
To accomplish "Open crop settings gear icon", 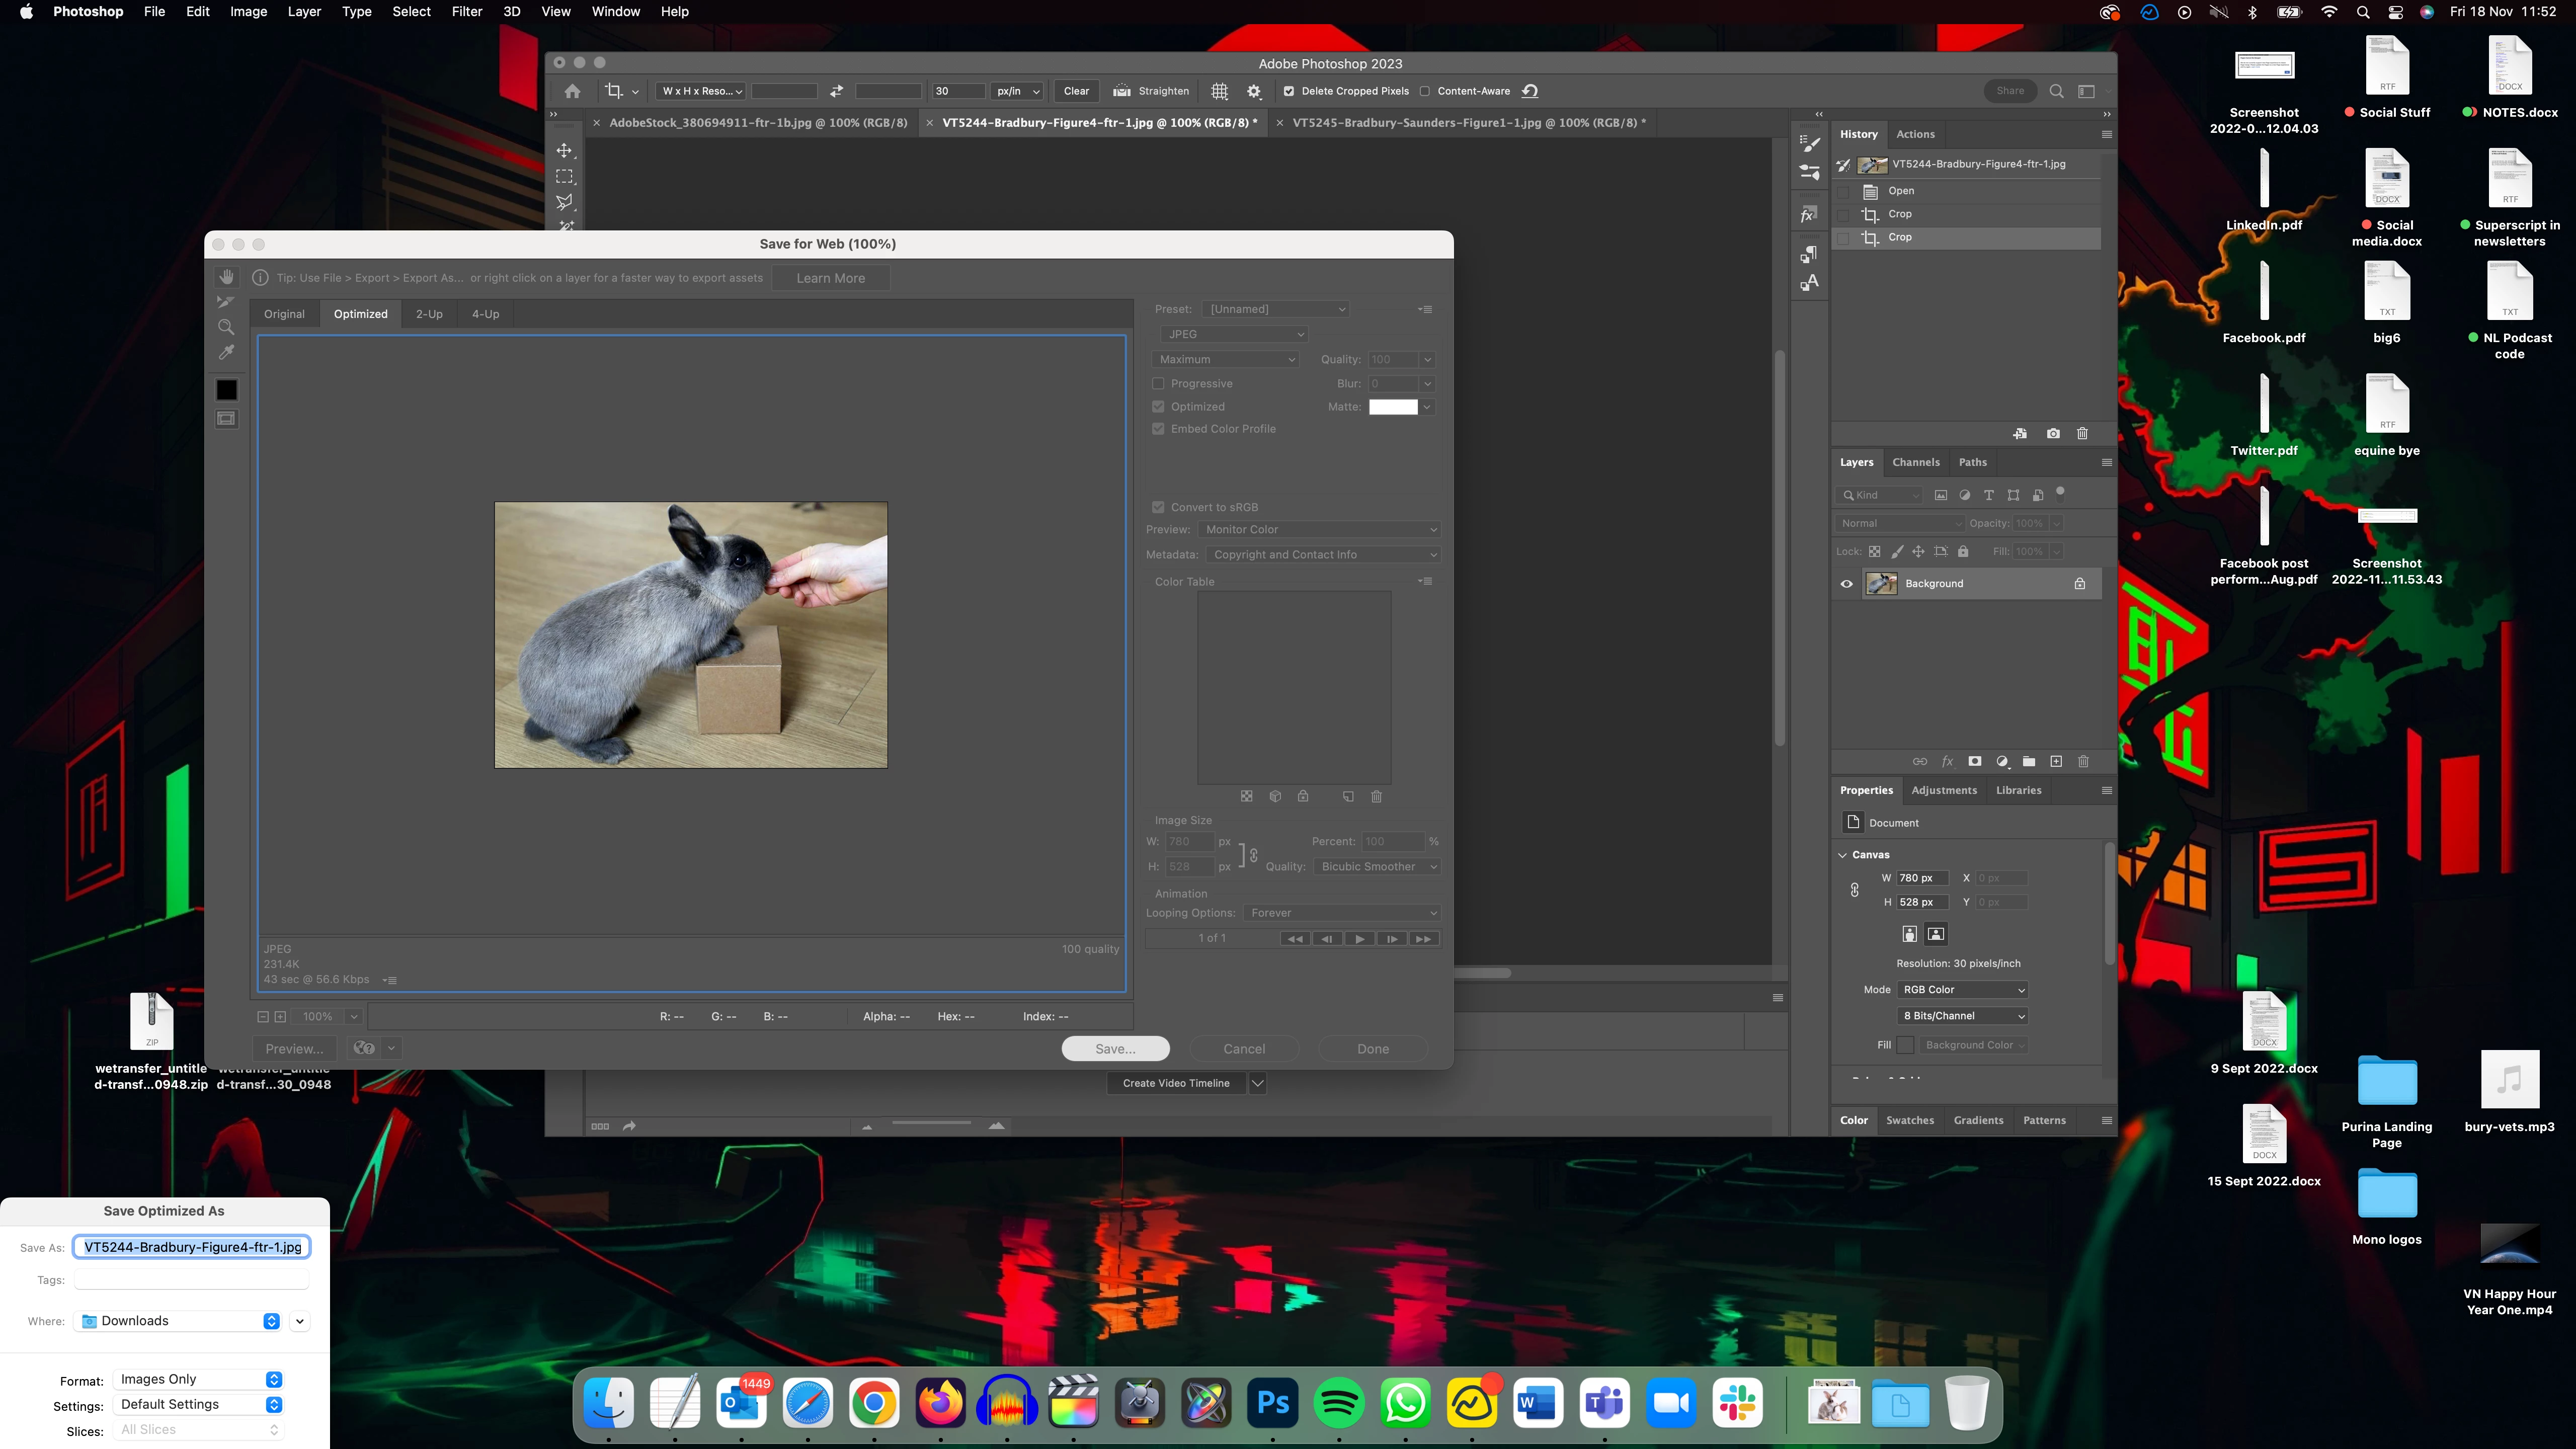I will tap(1254, 91).
